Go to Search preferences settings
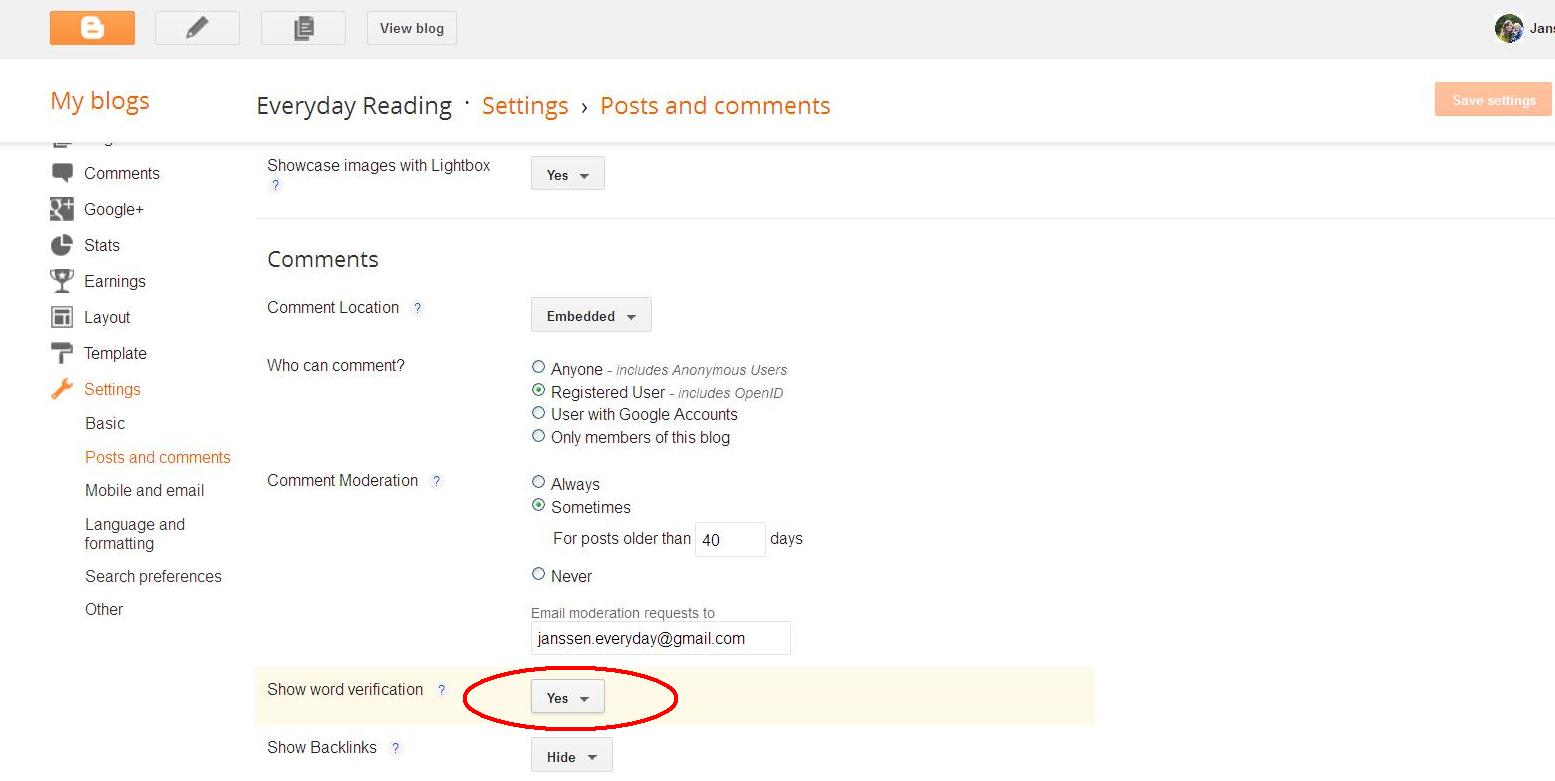1555x781 pixels. pyautogui.click(x=153, y=576)
